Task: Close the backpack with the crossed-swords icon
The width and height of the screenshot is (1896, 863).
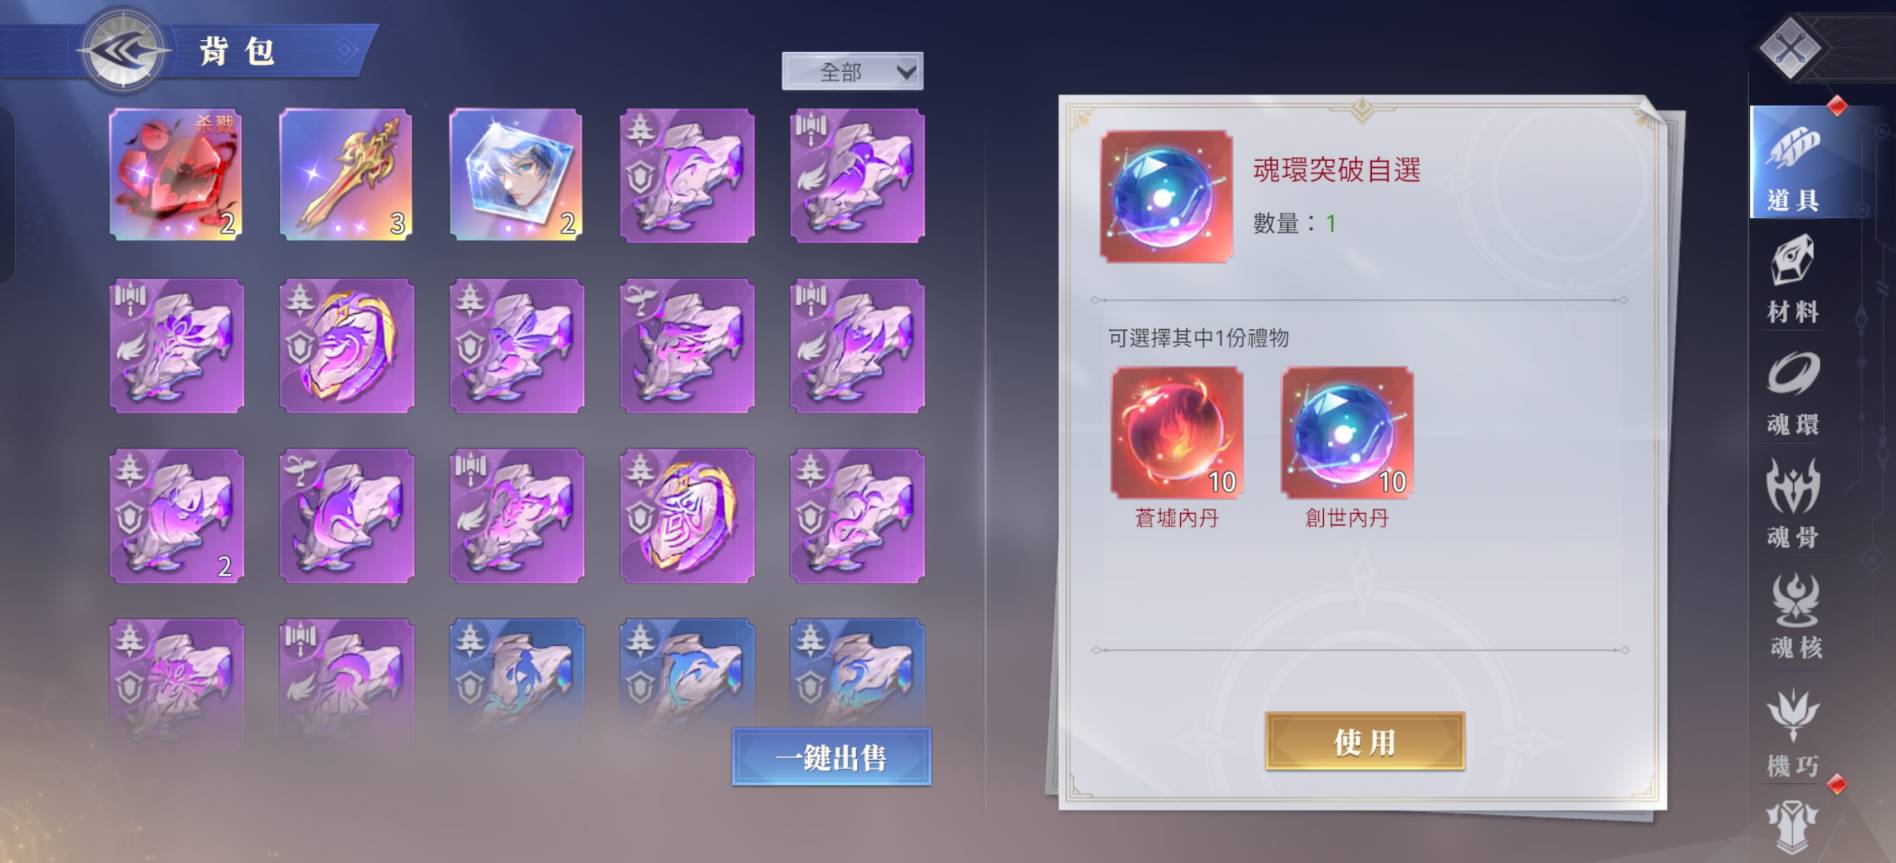Action: [x=1790, y=46]
